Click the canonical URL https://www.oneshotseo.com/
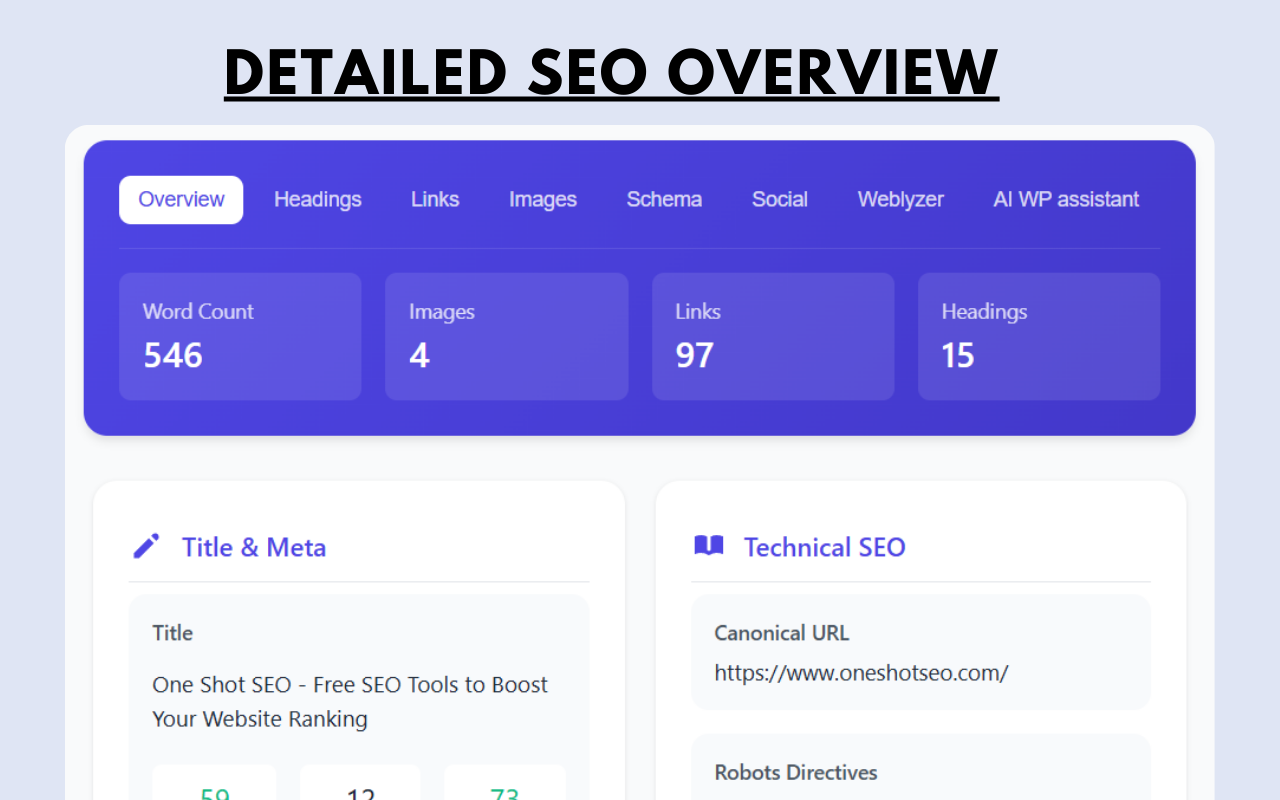1280x800 pixels. pyautogui.click(x=861, y=673)
